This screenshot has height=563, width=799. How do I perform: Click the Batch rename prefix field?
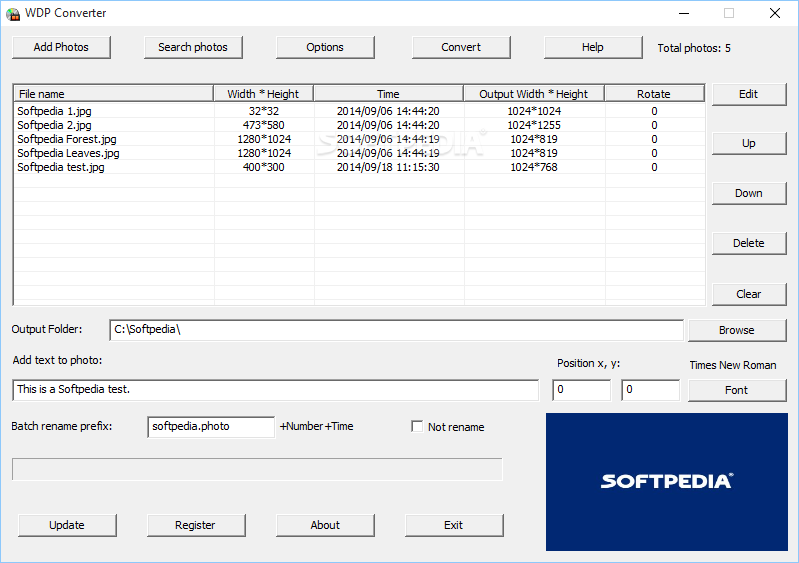[211, 426]
